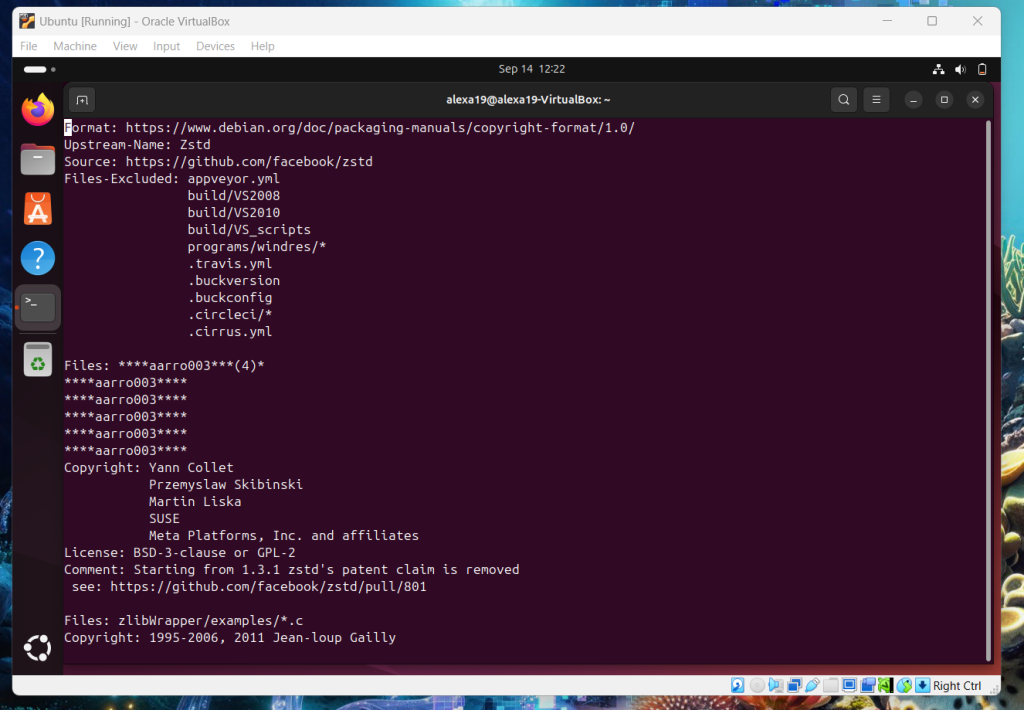Open the Help icon in dock
1024x710 pixels.
pyautogui.click(x=38, y=259)
